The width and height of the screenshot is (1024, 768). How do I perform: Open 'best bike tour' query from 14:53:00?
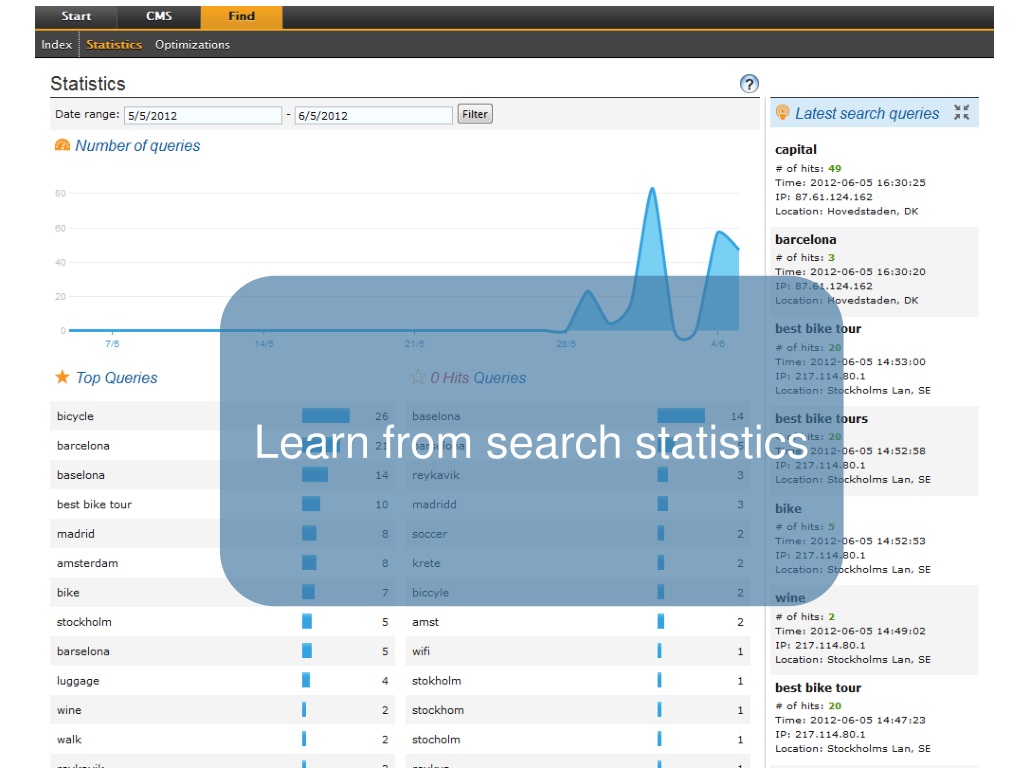point(818,328)
